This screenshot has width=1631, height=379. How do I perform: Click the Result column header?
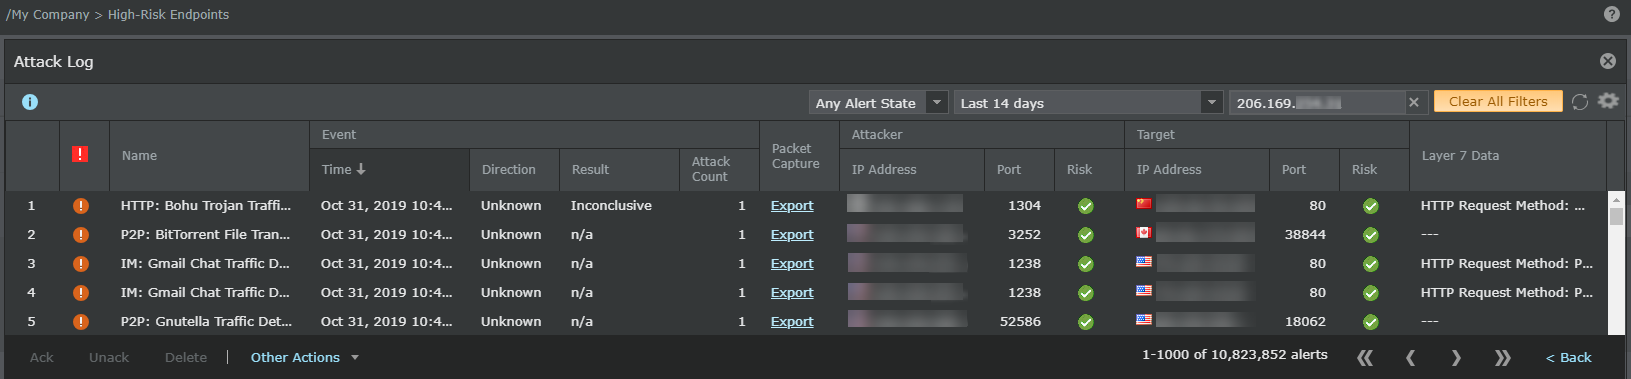[x=590, y=169]
